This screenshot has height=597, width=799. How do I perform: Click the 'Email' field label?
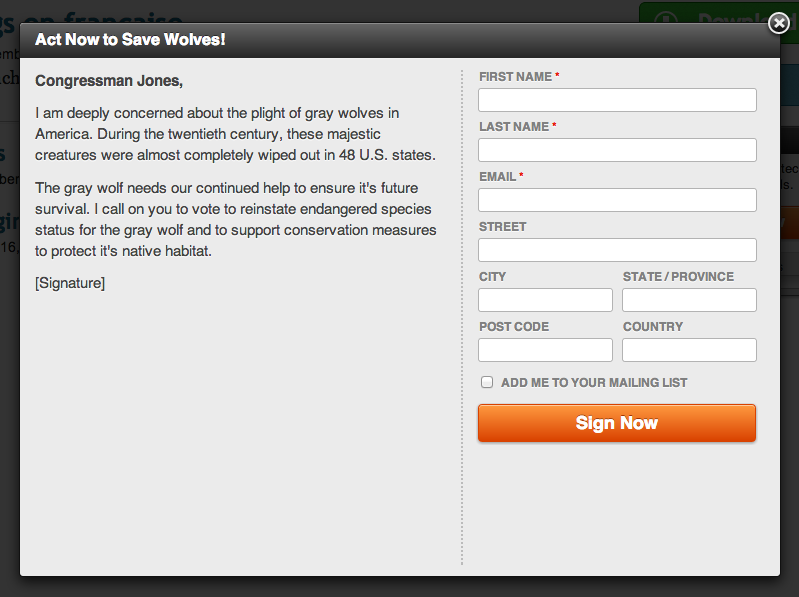(x=497, y=177)
